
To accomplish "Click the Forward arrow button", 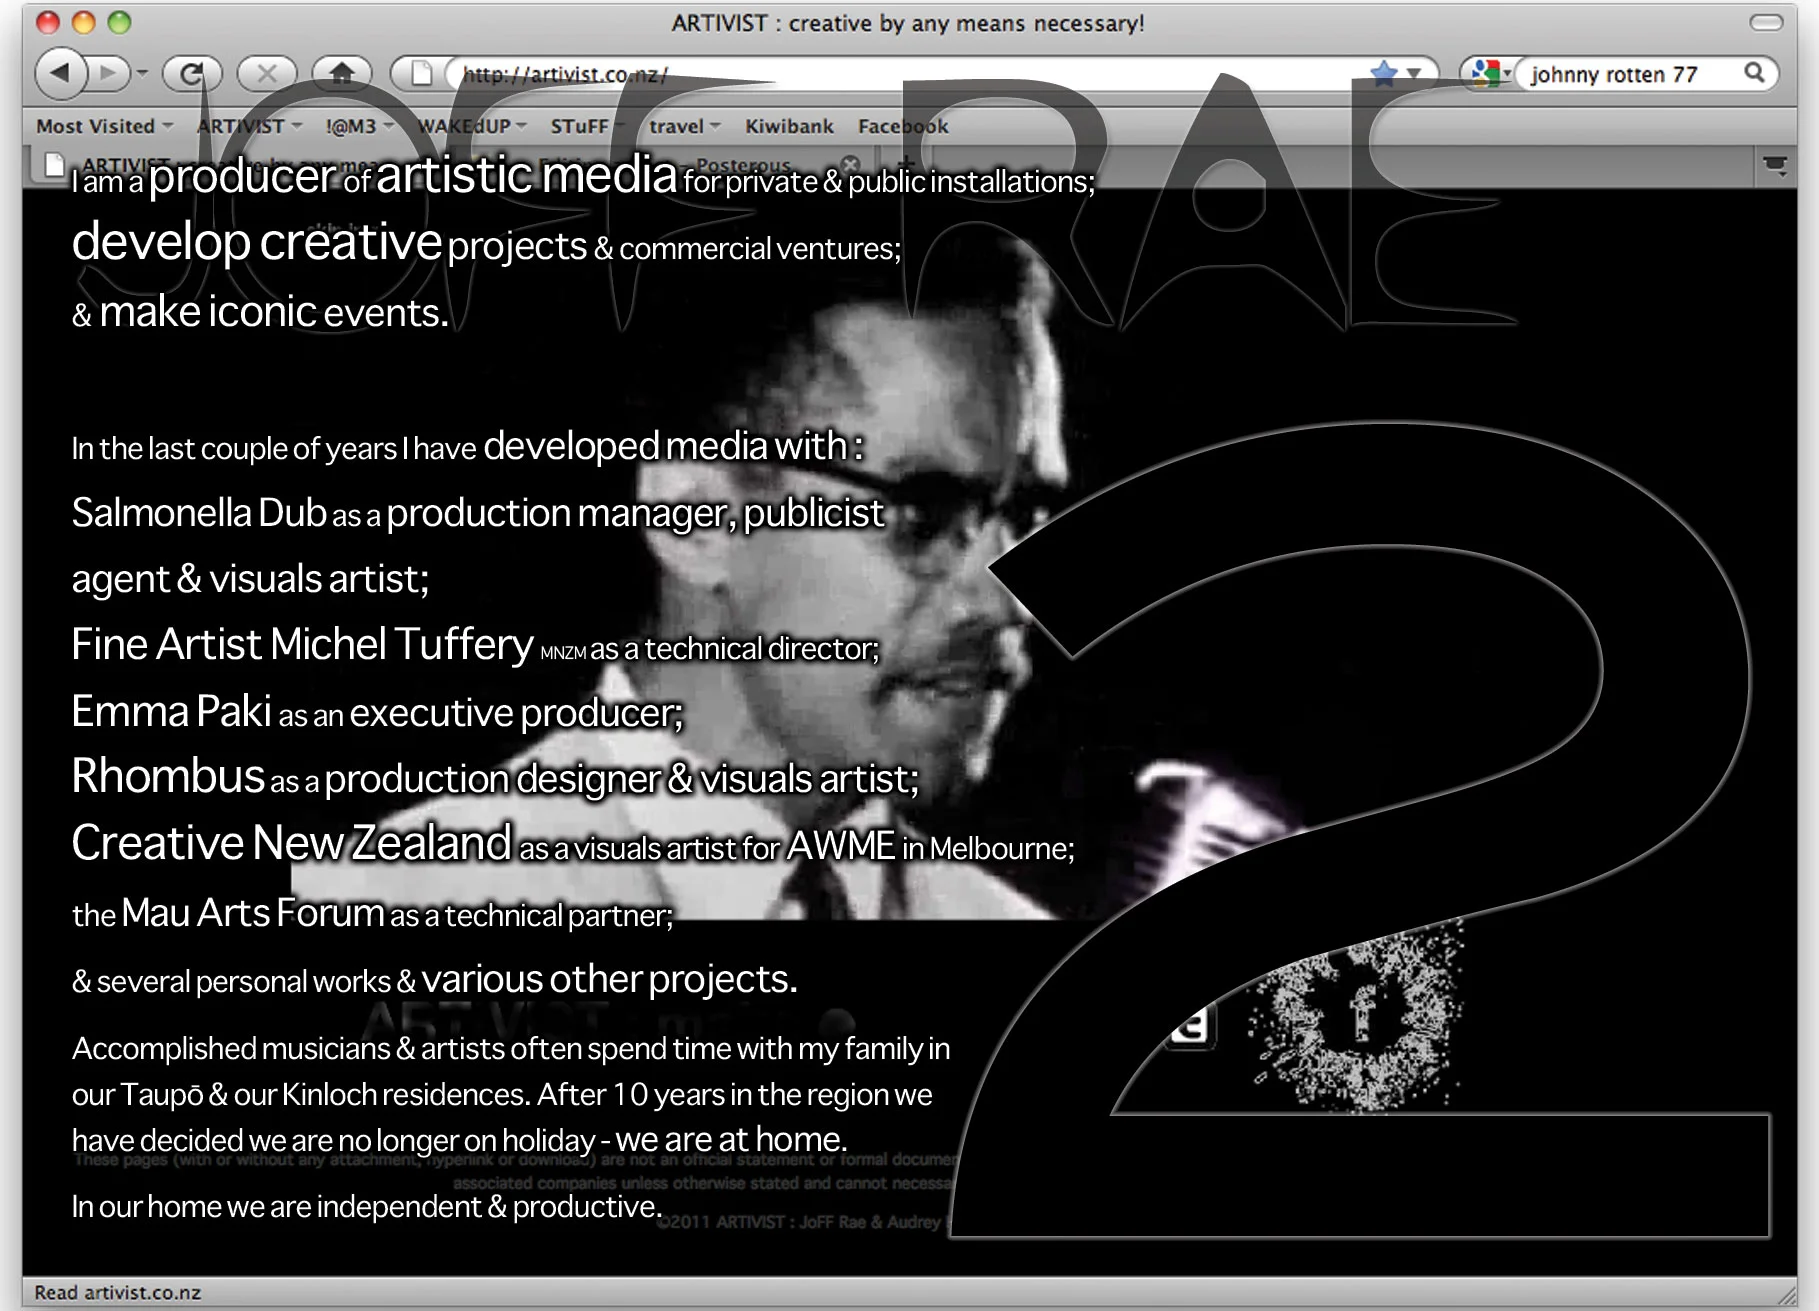I will click(108, 73).
